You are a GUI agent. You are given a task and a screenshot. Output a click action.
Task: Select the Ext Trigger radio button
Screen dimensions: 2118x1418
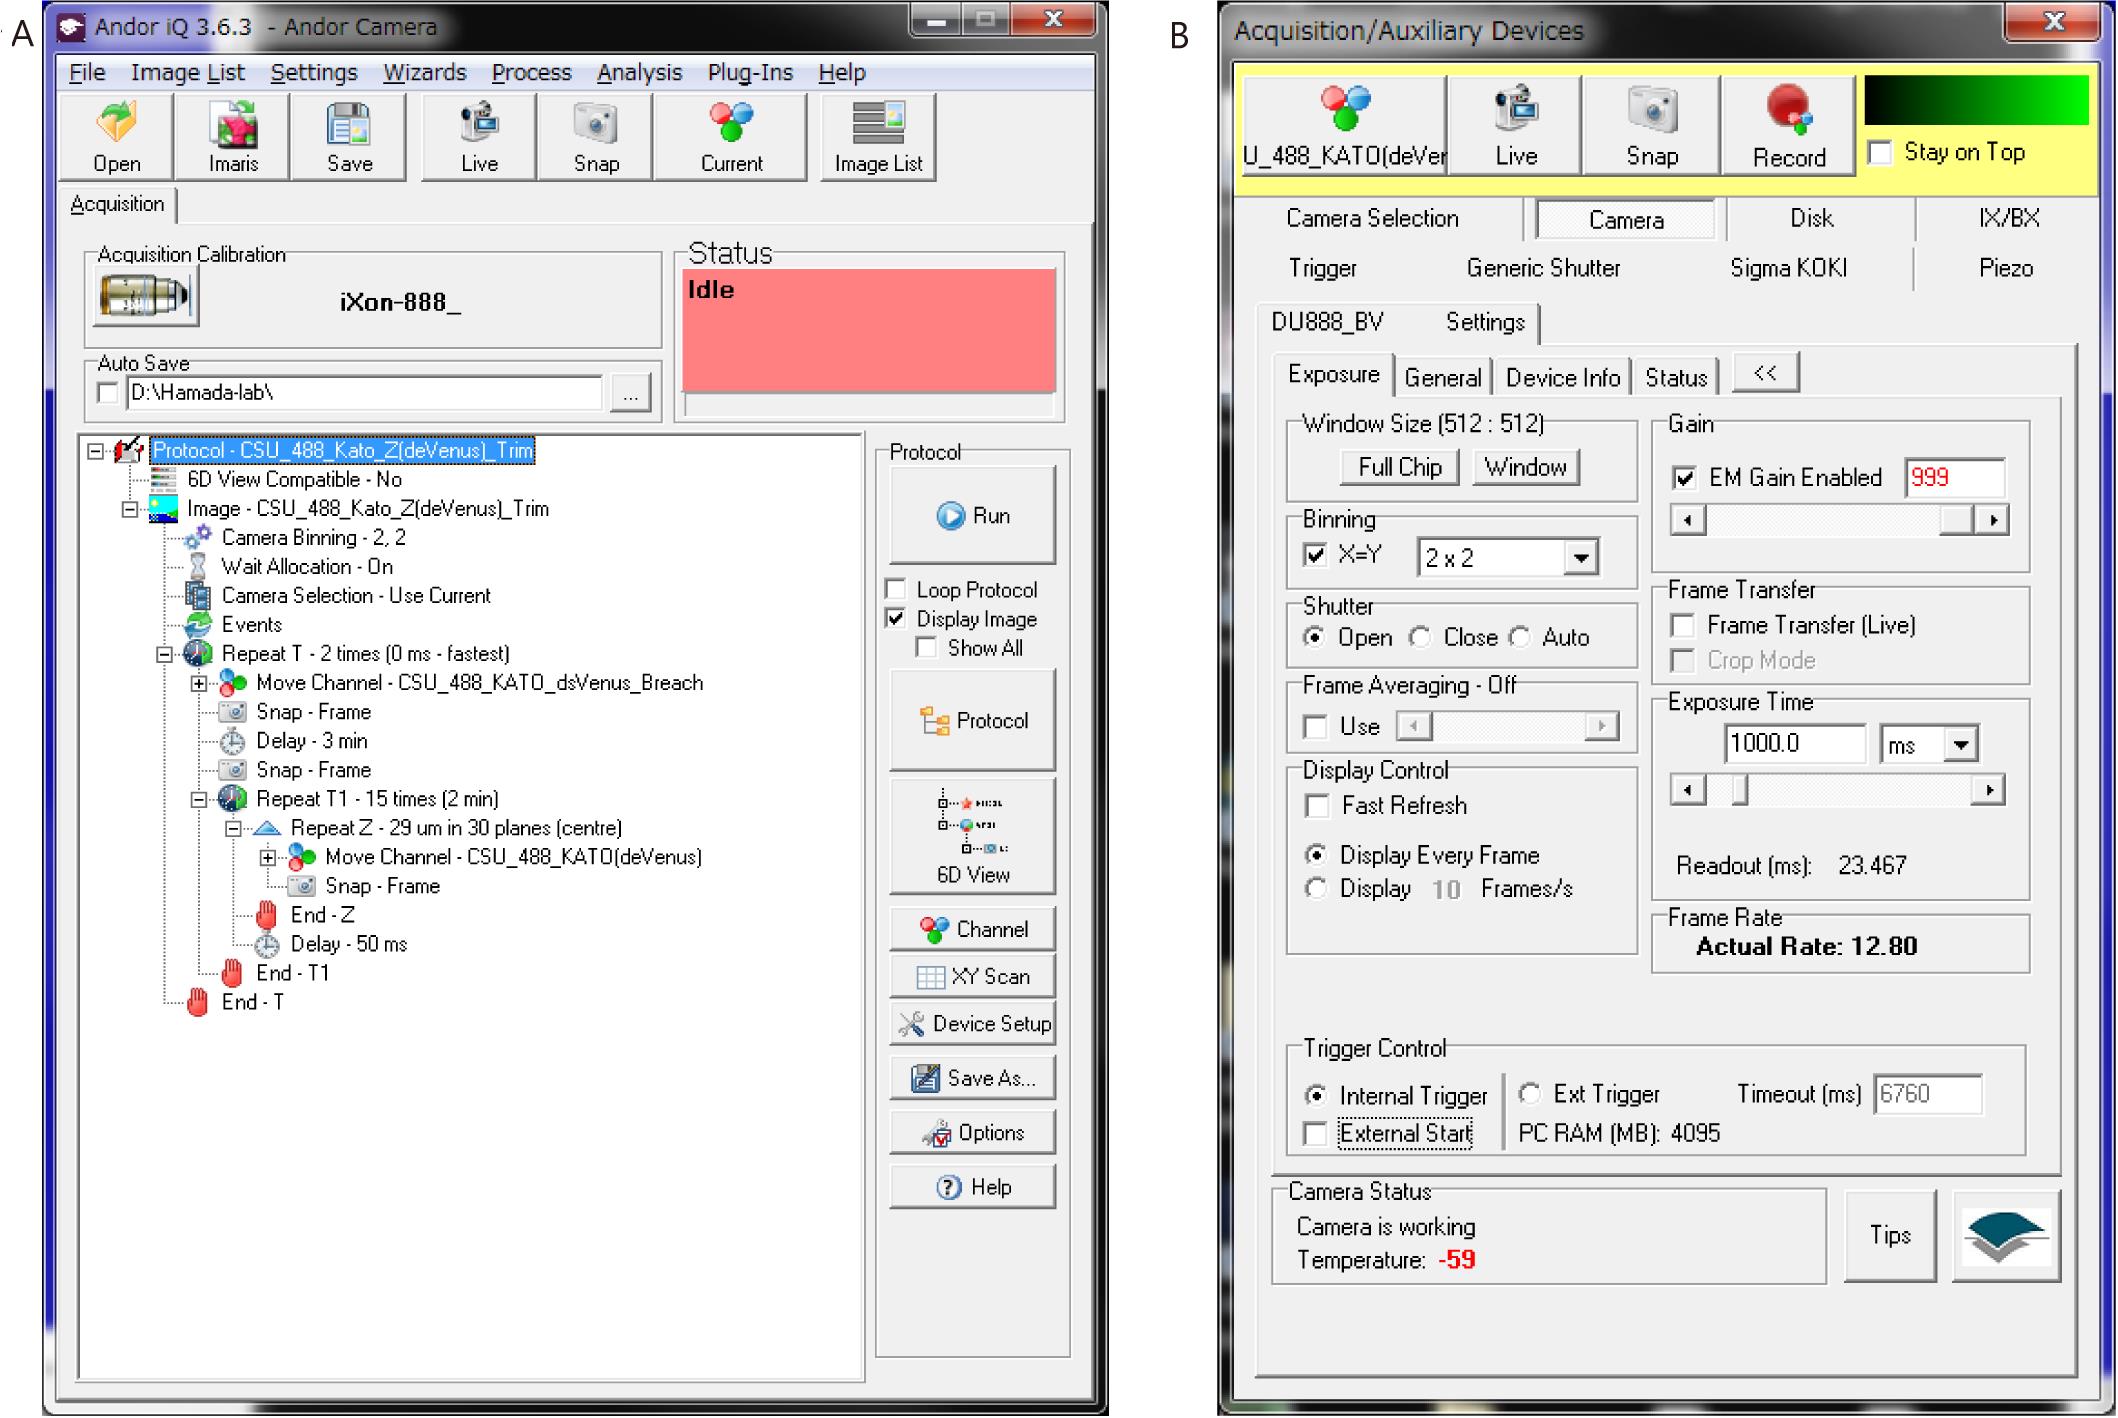click(1530, 1094)
